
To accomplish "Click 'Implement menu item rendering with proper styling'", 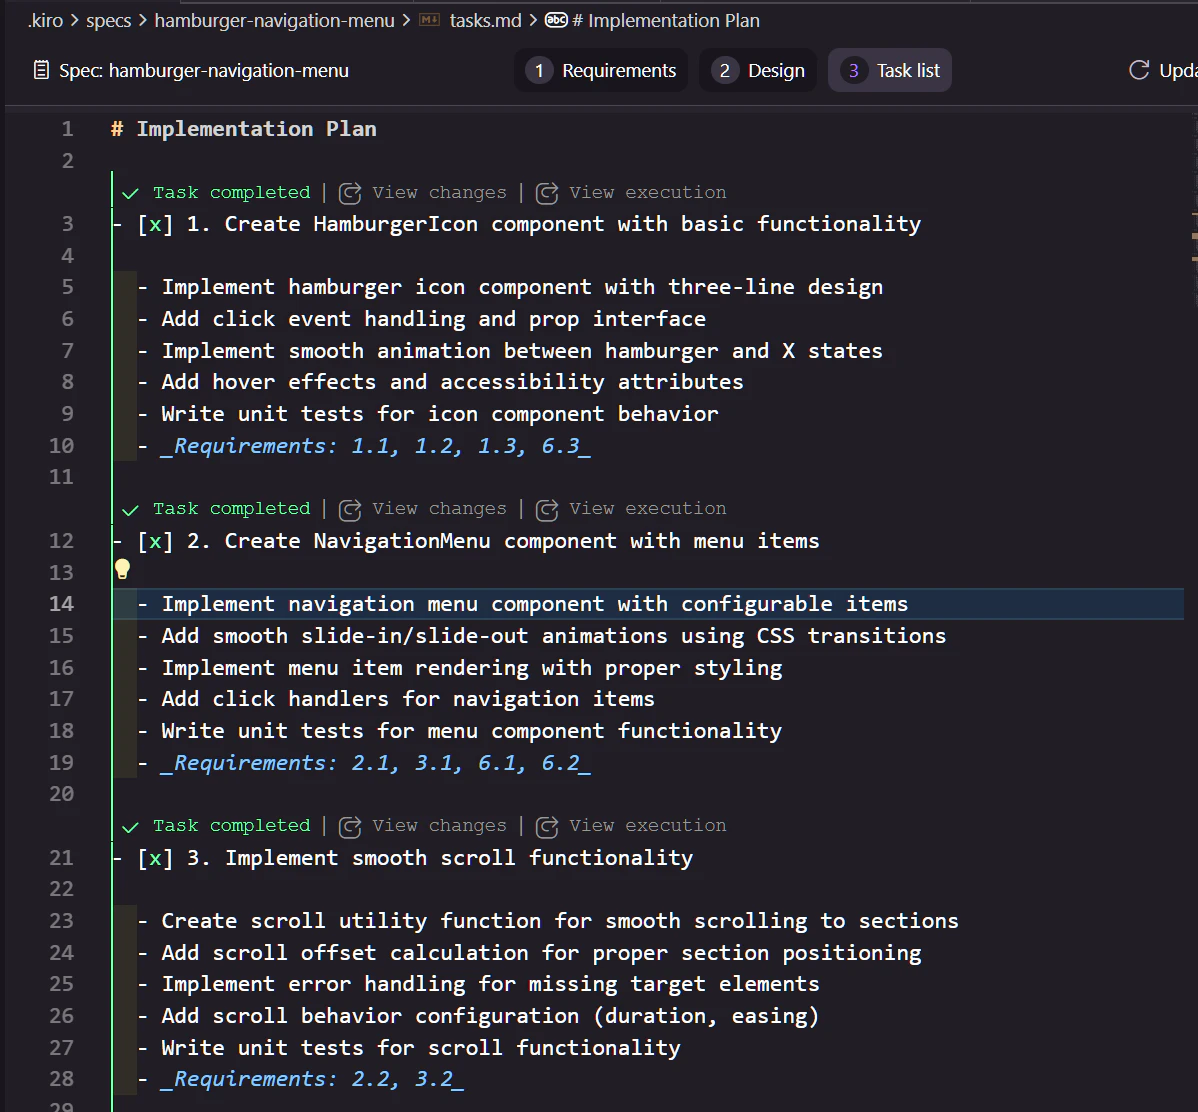I will pyautogui.click(x=471, y=669).
